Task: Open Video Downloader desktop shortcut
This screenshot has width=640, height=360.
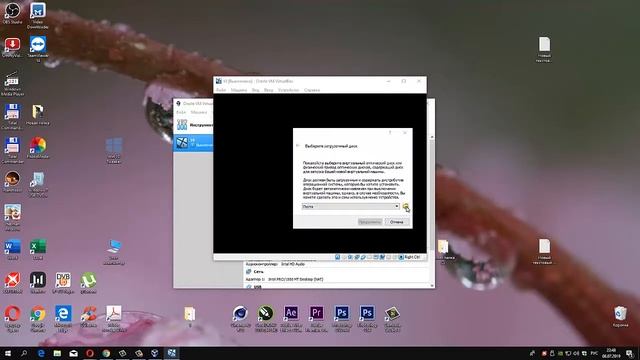Action: tap(38, 16)
